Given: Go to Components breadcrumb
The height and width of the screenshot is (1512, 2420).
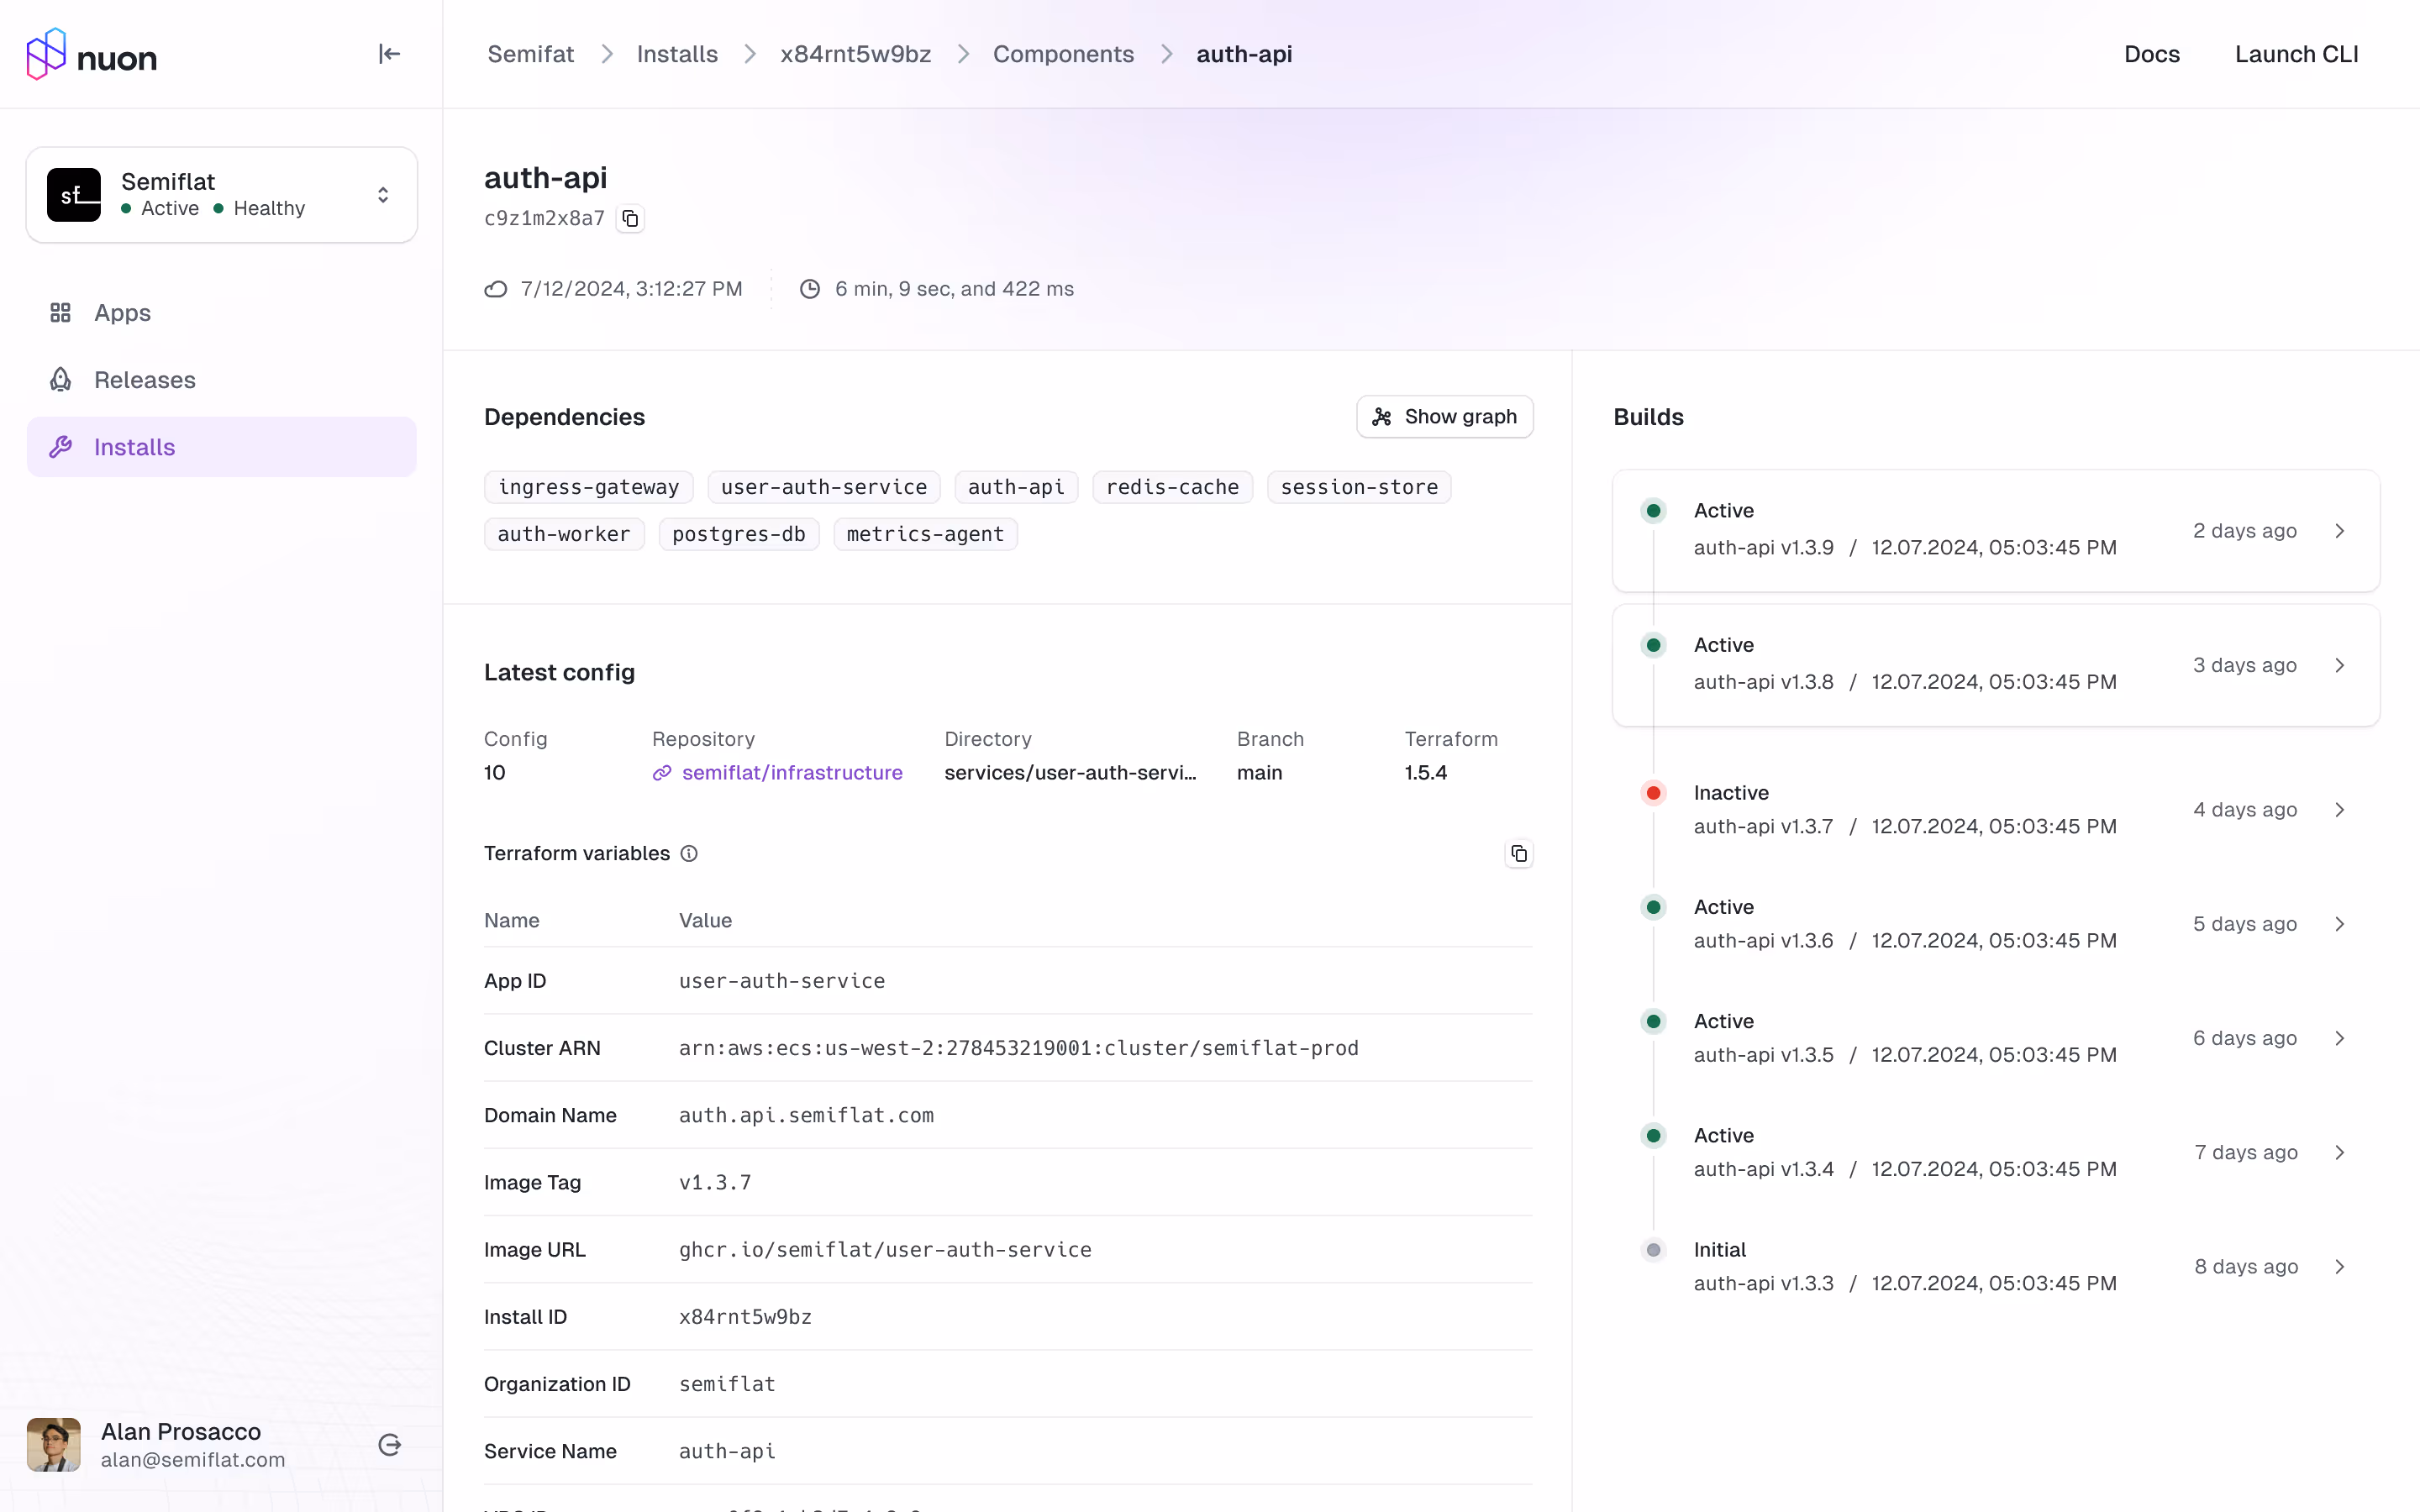Looking at the screenshot, I should (x=1063, y=54).
